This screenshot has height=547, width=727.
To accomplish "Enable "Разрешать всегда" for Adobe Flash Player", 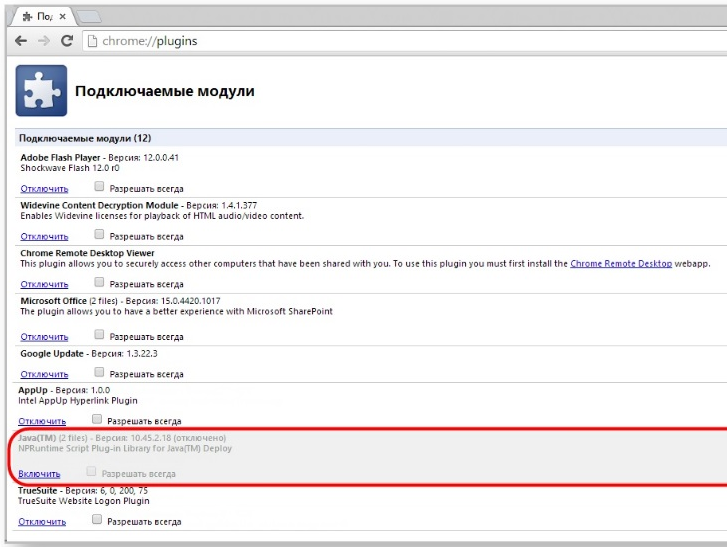I will (99, 187).
